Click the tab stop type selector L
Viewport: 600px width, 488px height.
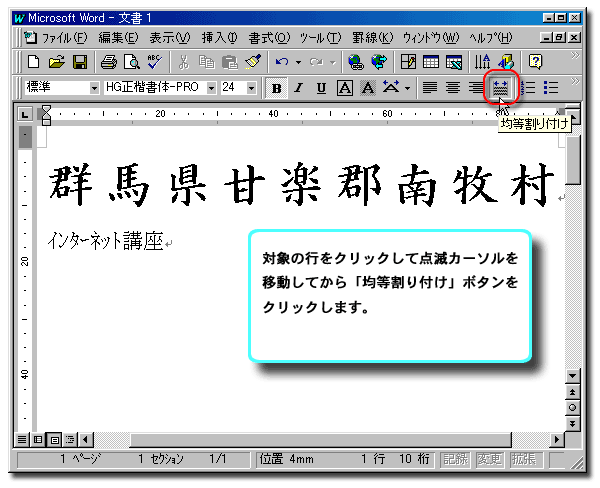click(25, 114)
